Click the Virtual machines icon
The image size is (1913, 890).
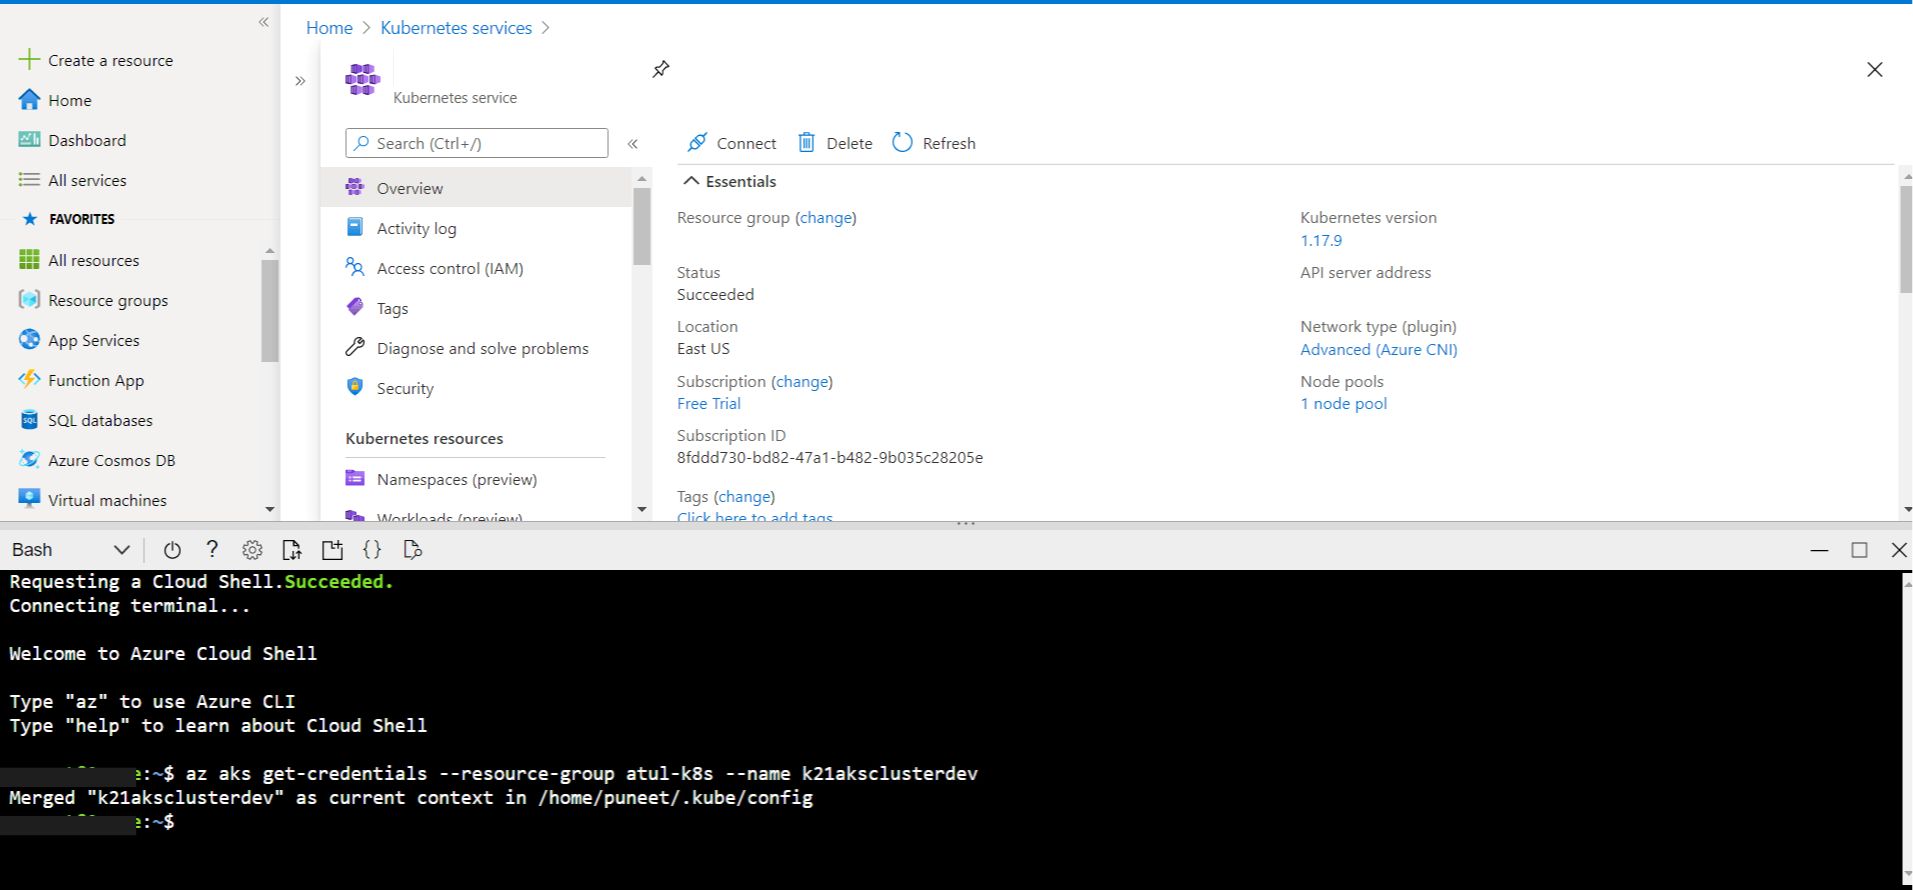[x=29, y=498]
